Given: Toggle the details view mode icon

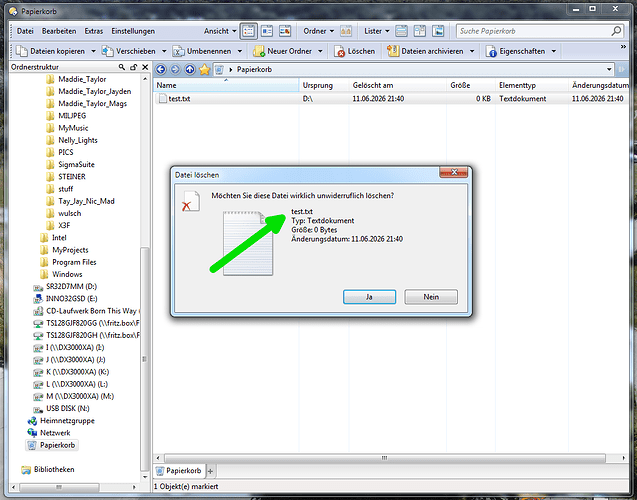Looking at the screenshot, I should [x=249, y=31].
